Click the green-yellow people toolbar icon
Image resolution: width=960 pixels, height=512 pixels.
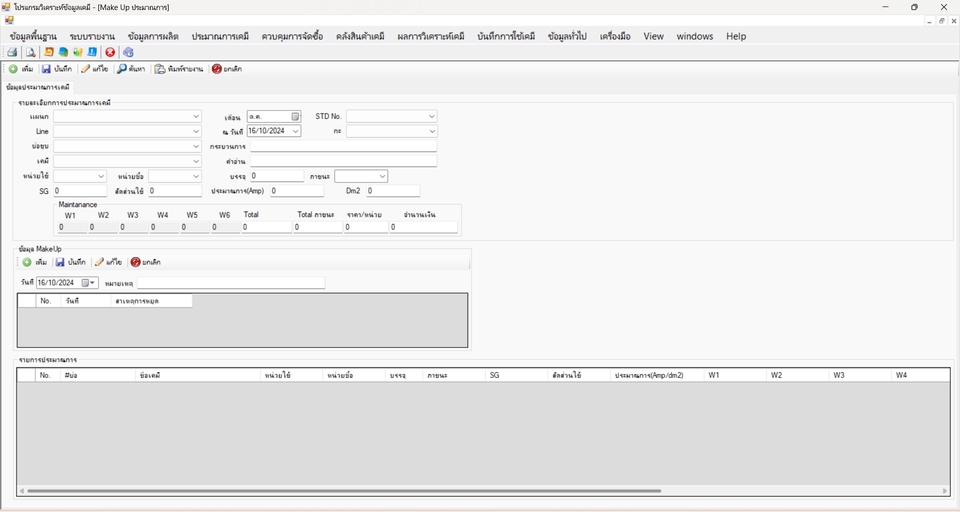(78, 52)
